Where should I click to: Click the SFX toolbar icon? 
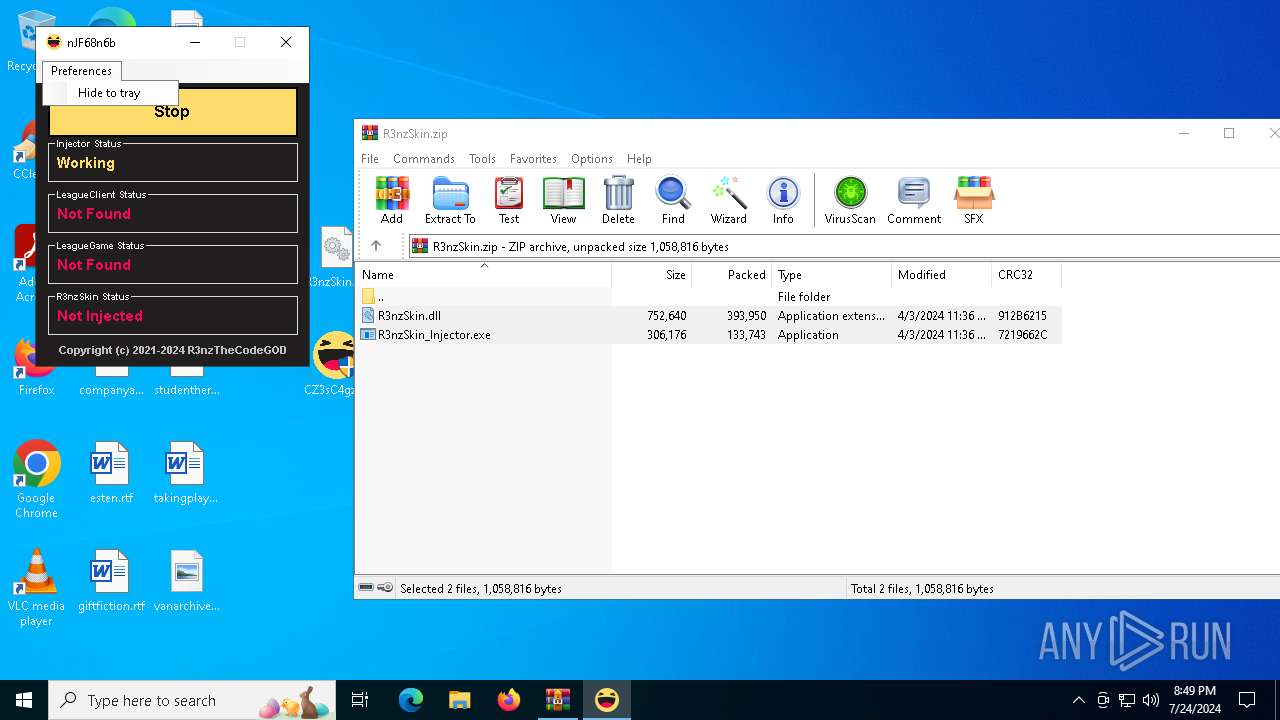[x=973, y=200]
